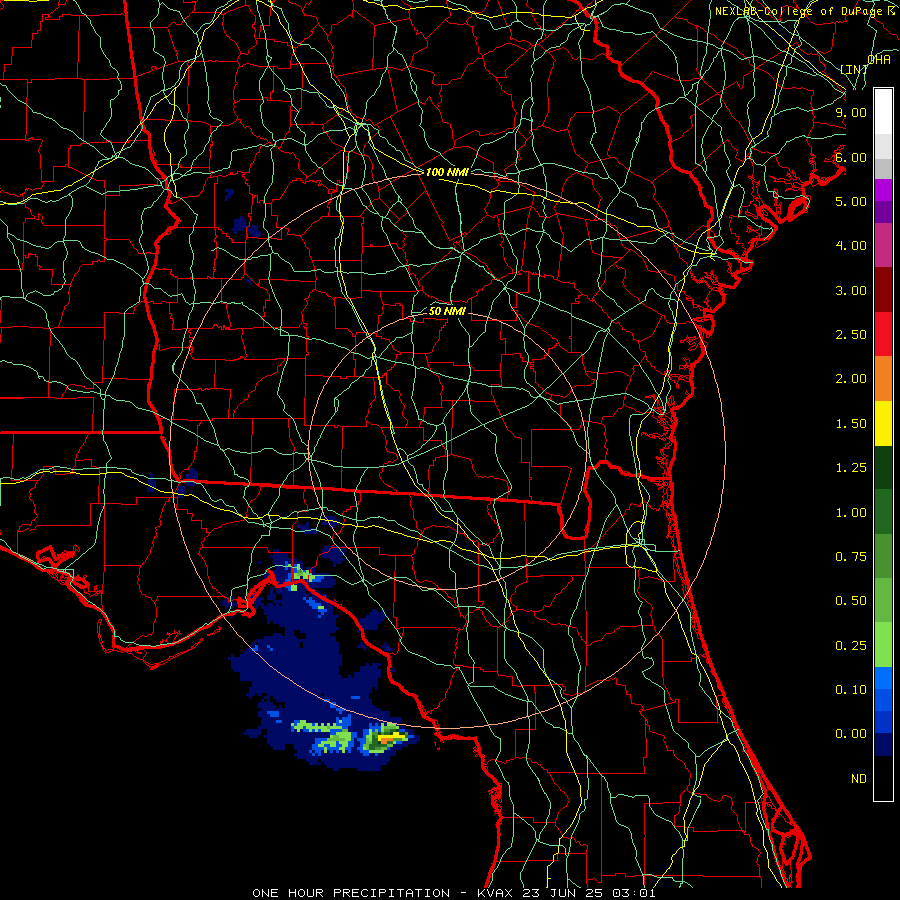Click the 0.00 legend value
This screenshot has height=900, width=900.
(x=851, y=734)
